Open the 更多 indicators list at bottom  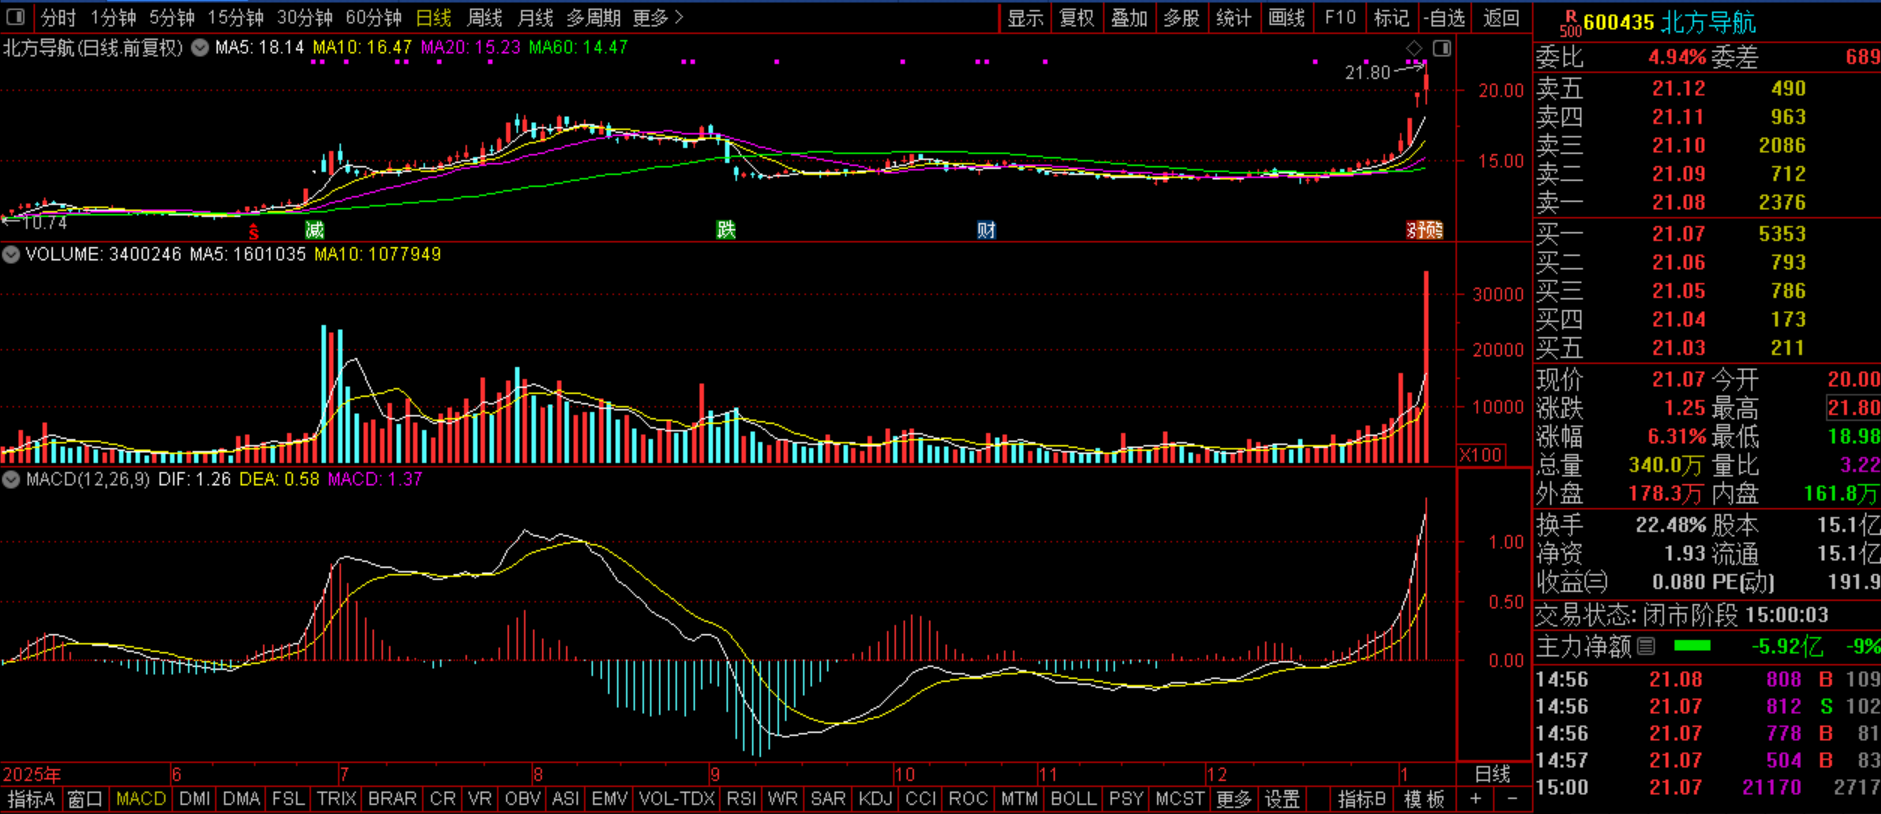click(x=1233, y=799)
